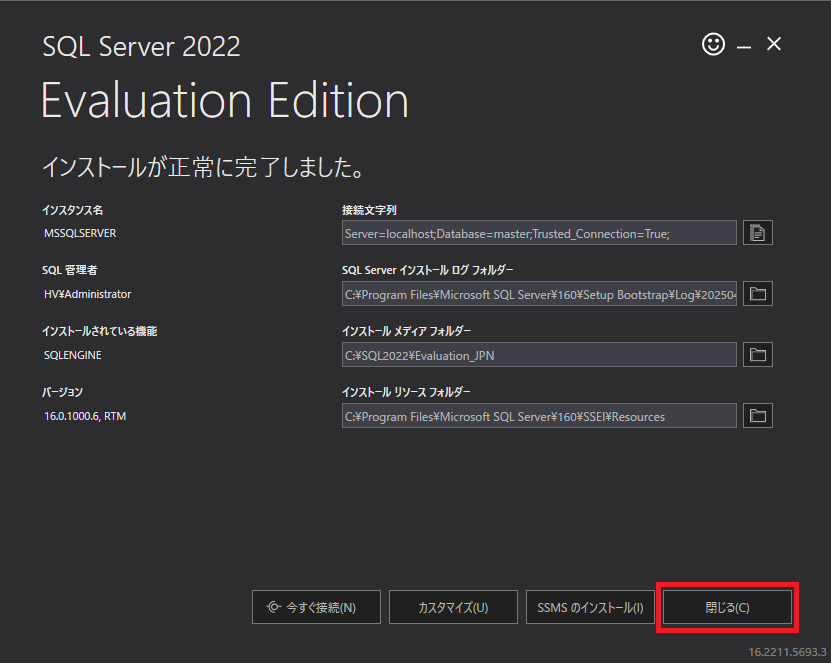The width and height of the screenshot is (831, 663).
Task: Select the 接続文字列 connection string field
Action: 539,233
